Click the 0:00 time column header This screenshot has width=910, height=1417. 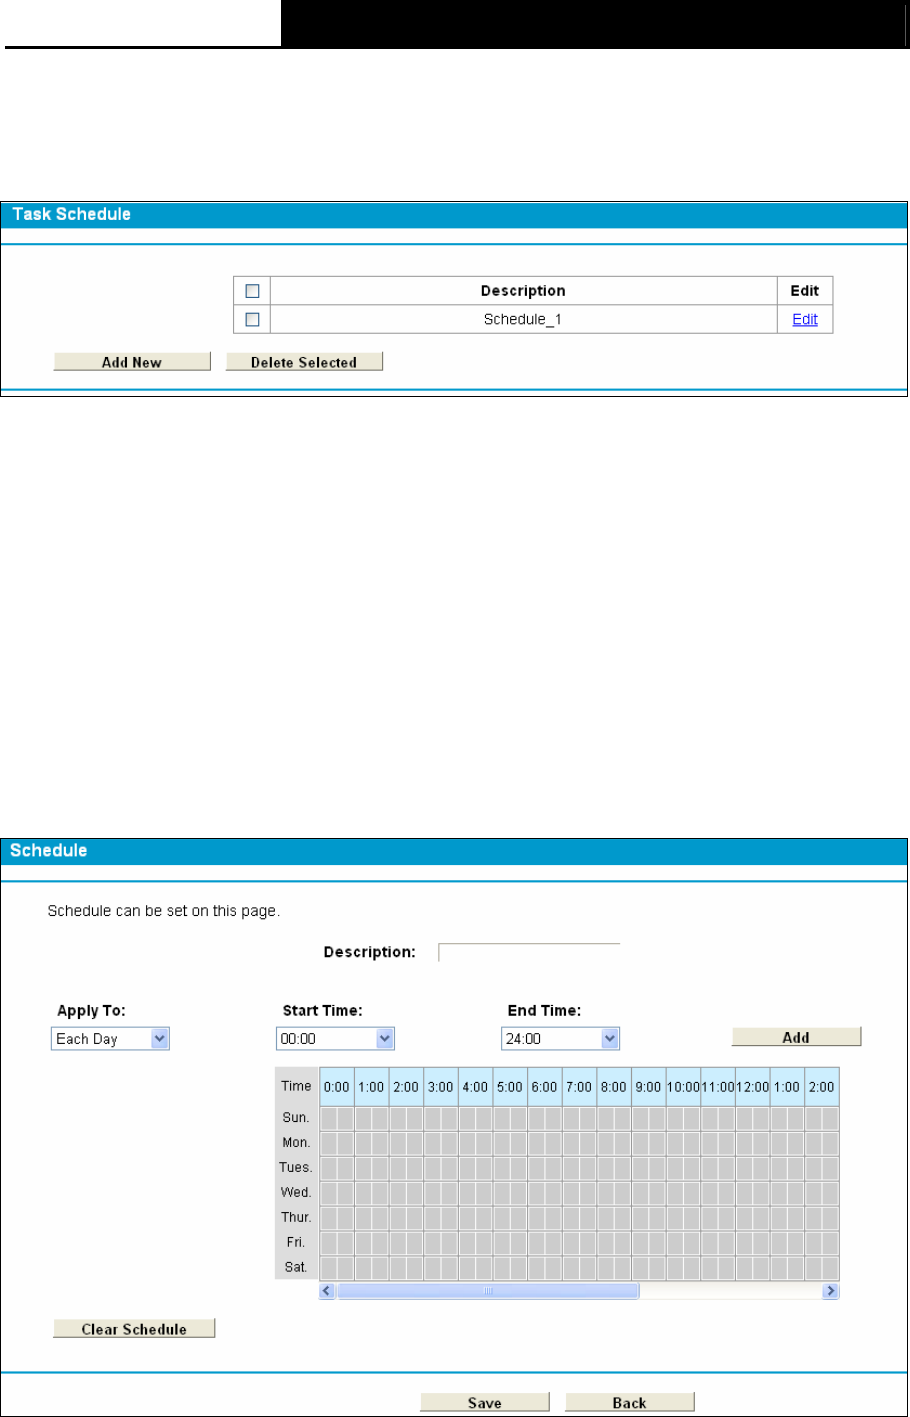click(337, 1087)
